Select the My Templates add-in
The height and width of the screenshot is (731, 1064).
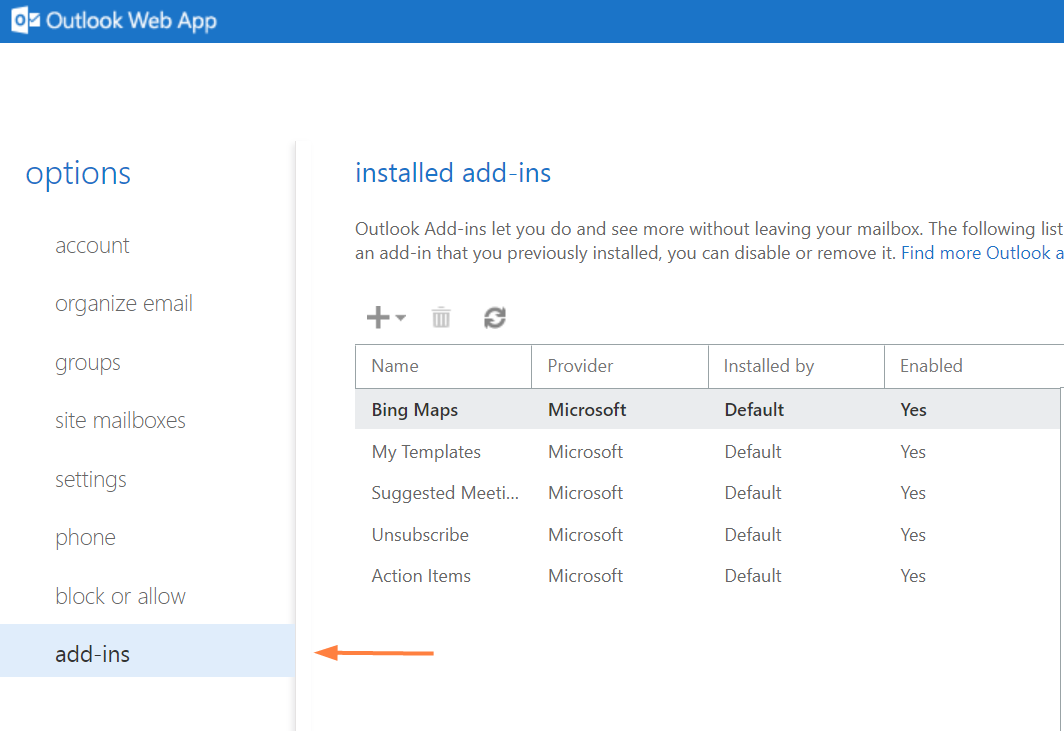coord(707,452)
